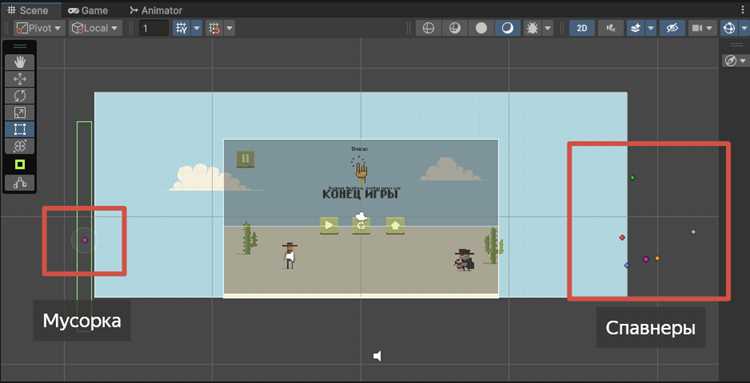Toggle grid visibility button
750x383 pixels.
182,28
